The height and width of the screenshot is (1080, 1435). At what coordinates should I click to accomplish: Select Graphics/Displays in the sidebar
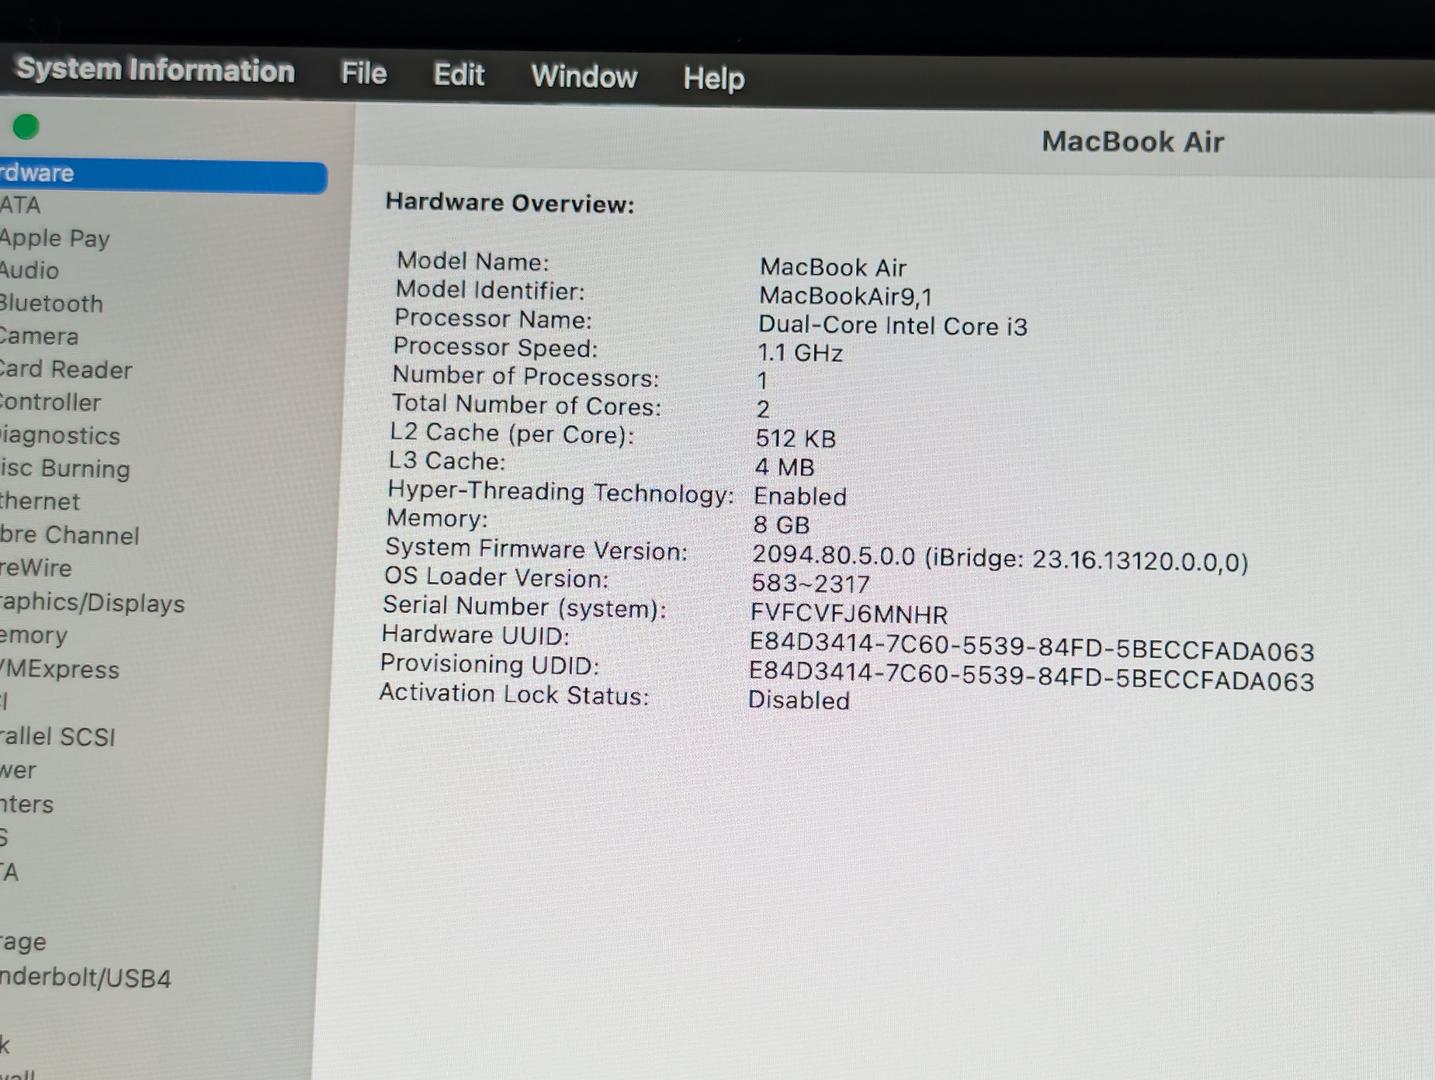click(92, 603)
